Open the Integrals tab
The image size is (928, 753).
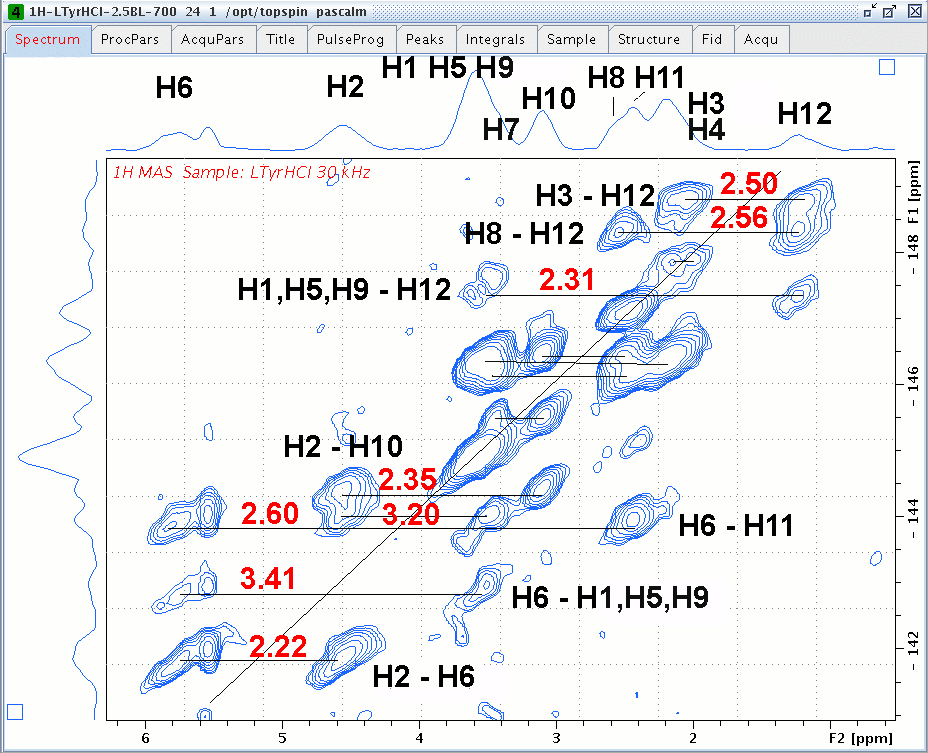(x=496, y=40)
